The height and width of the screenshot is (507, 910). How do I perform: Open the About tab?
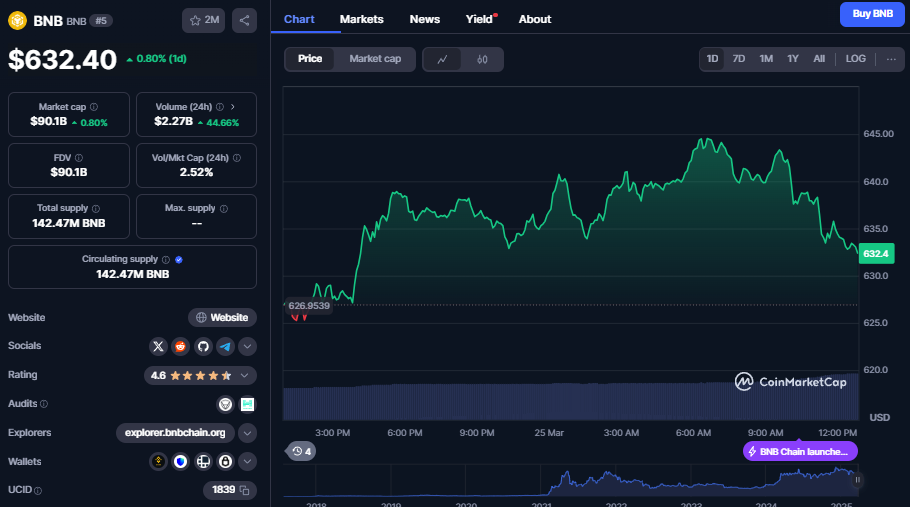coord(535,19)
